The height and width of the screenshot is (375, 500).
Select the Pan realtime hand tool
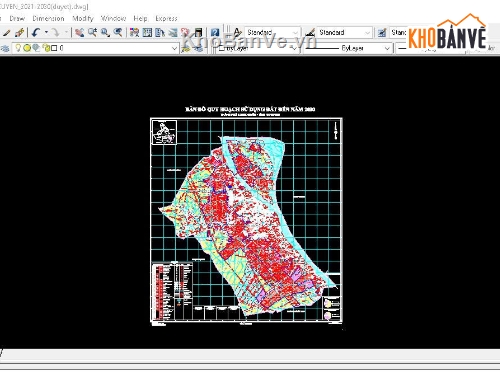coord(79,32)
